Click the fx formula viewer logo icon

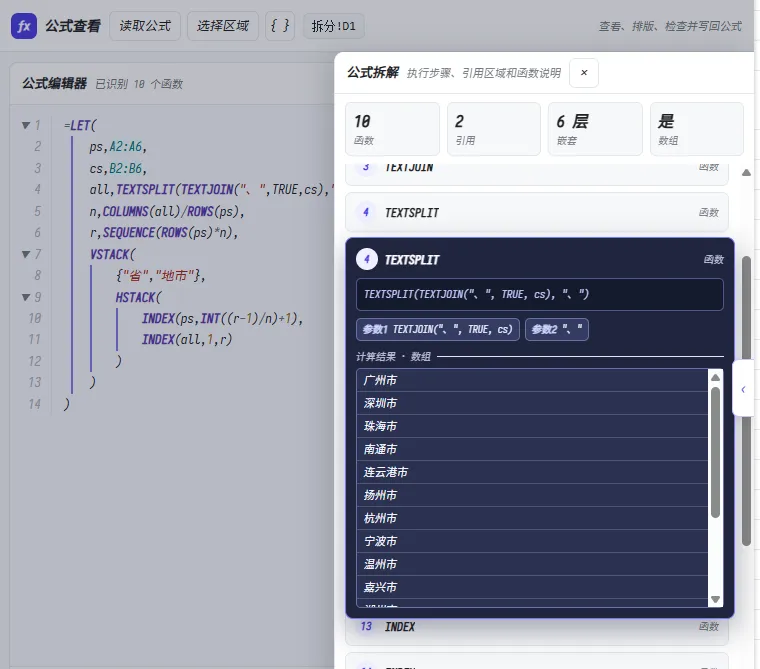click(x=24, y=26)
